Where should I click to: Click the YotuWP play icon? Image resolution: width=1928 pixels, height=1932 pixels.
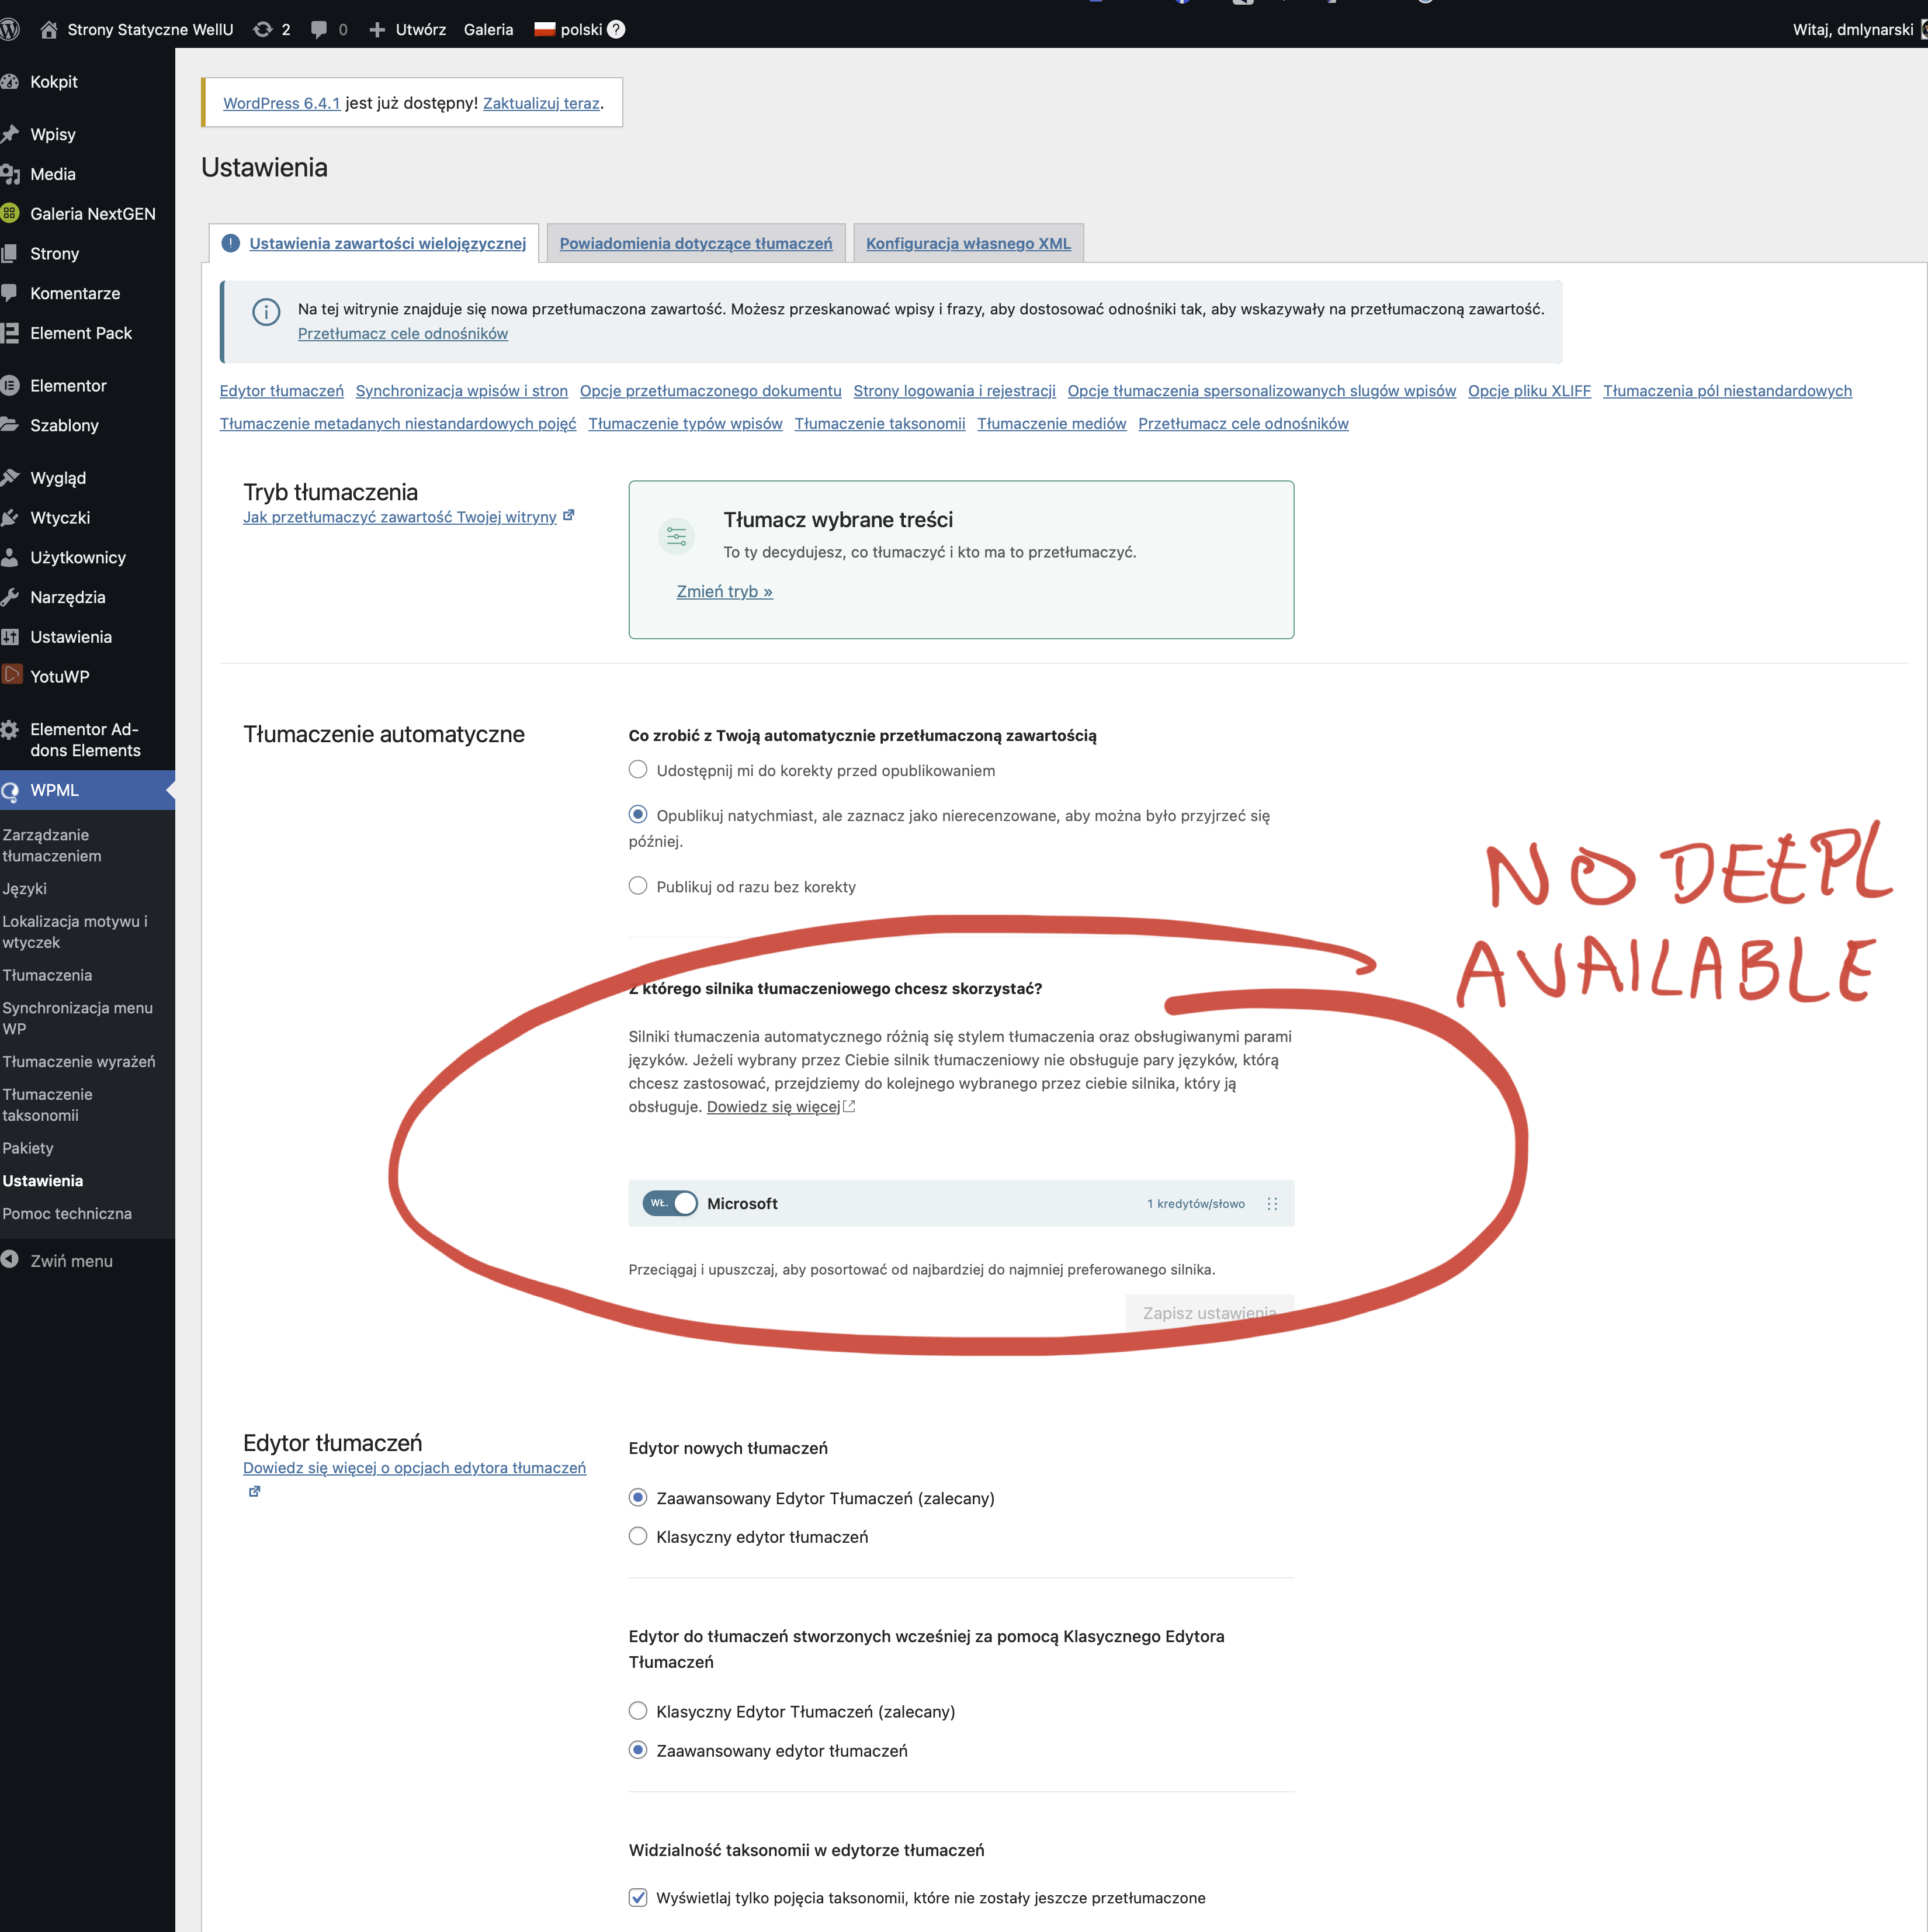(11, 675)
